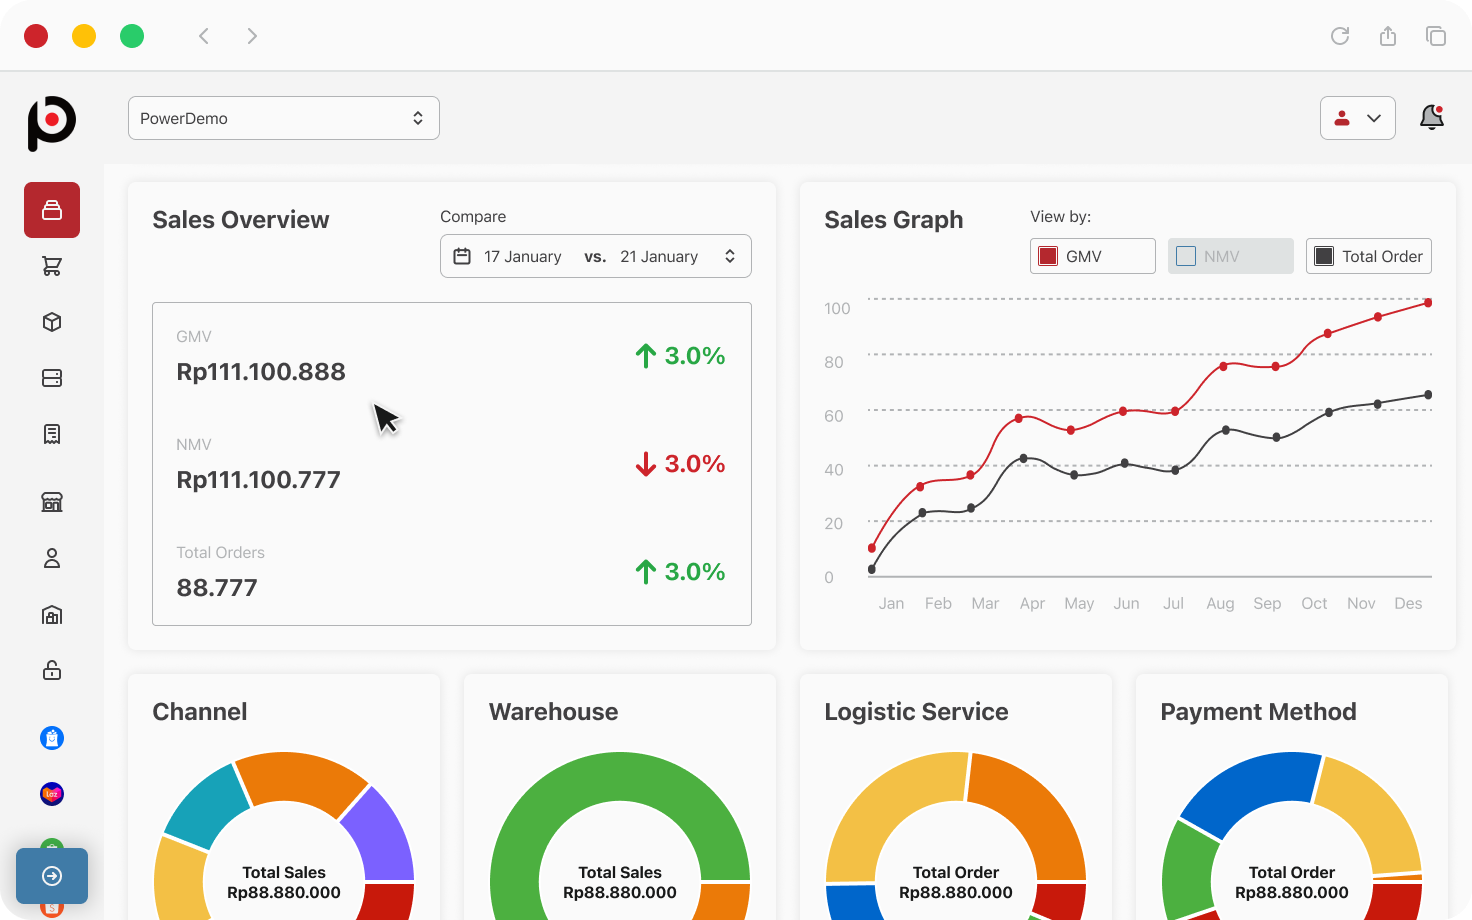Click the red GMV point for Des
Viewport: 1472px width, 920px height.
(x=1428, y=303)
